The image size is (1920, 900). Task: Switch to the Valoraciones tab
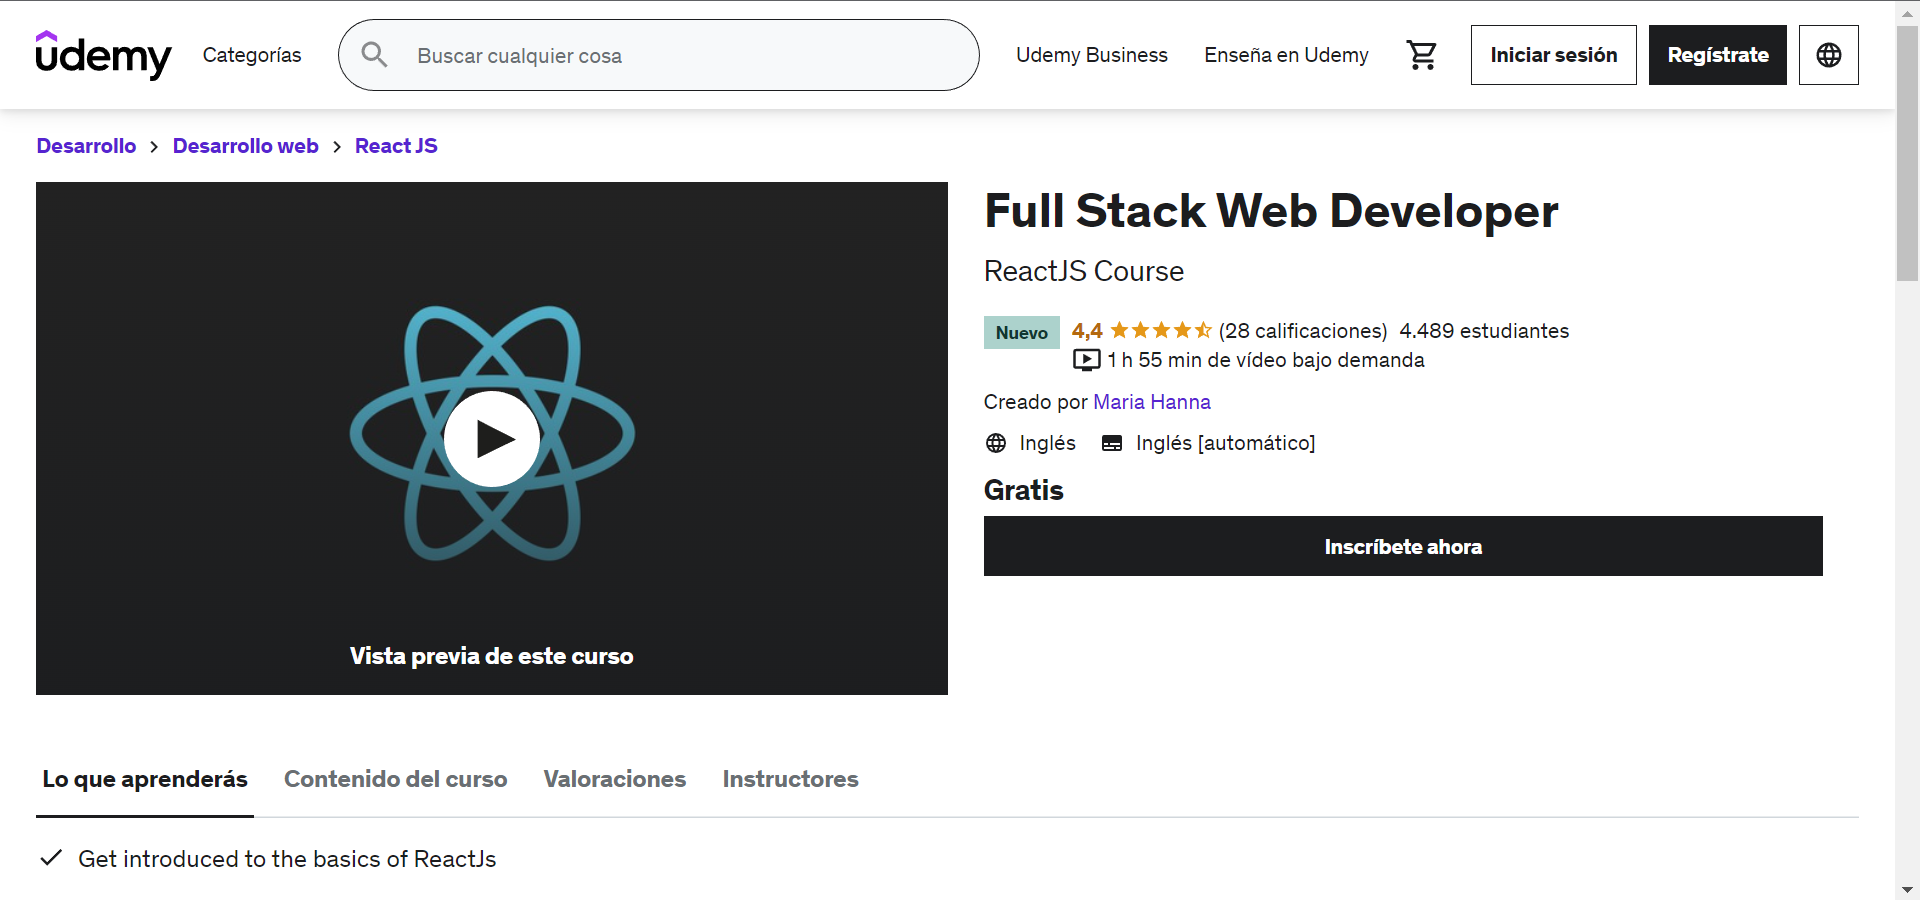click(615, 779)
